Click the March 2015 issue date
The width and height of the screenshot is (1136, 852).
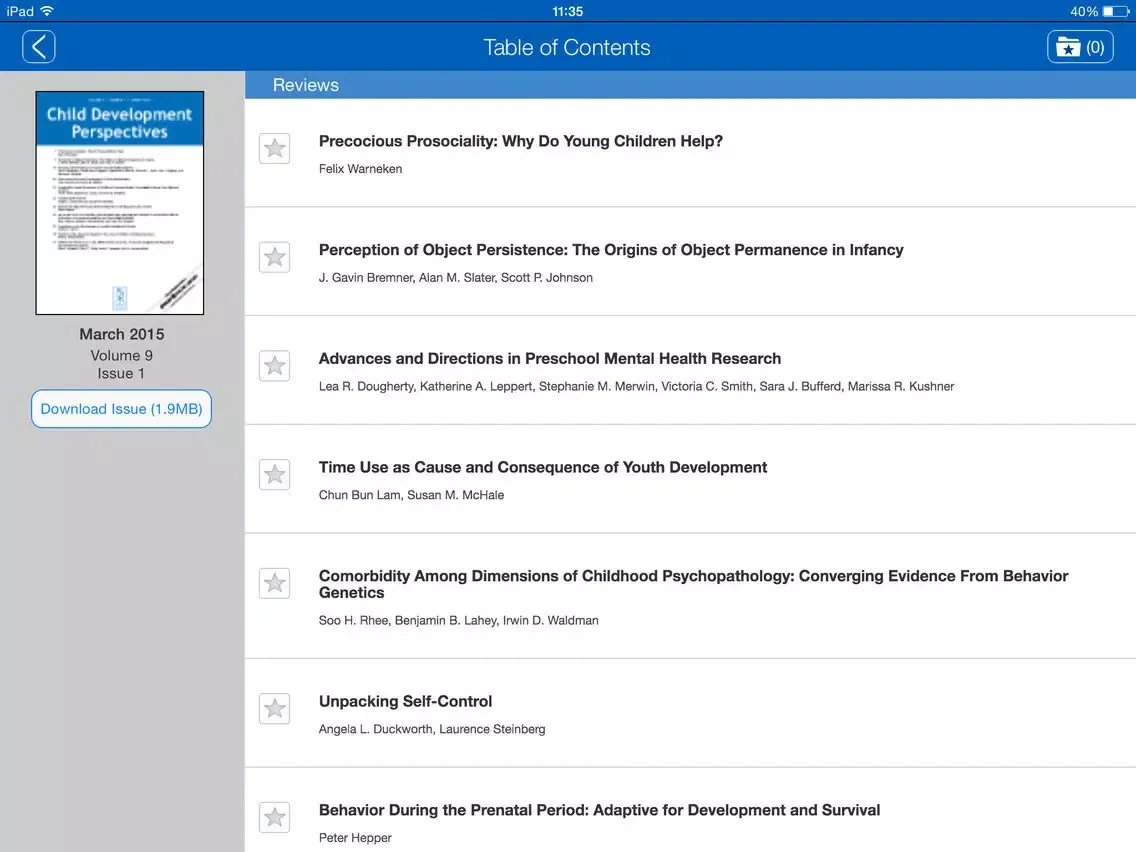click(x=122, y=334)
